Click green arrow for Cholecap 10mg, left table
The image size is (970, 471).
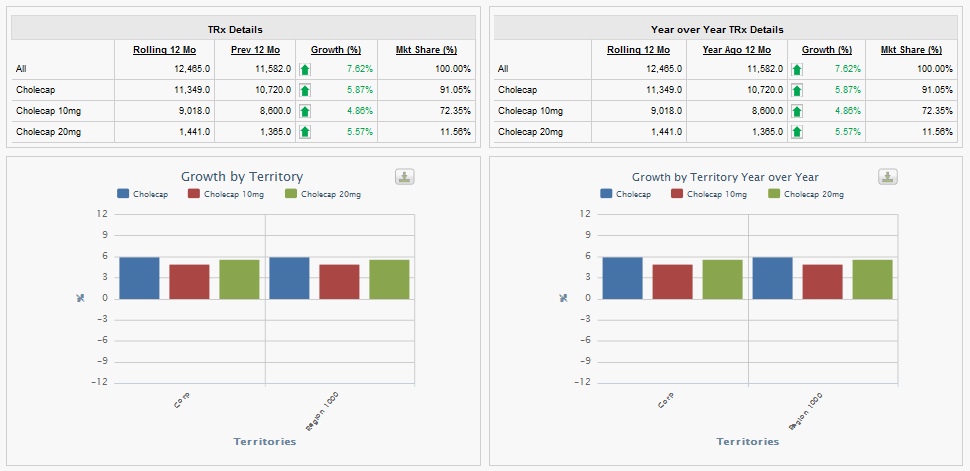click(x=305, y=111)
